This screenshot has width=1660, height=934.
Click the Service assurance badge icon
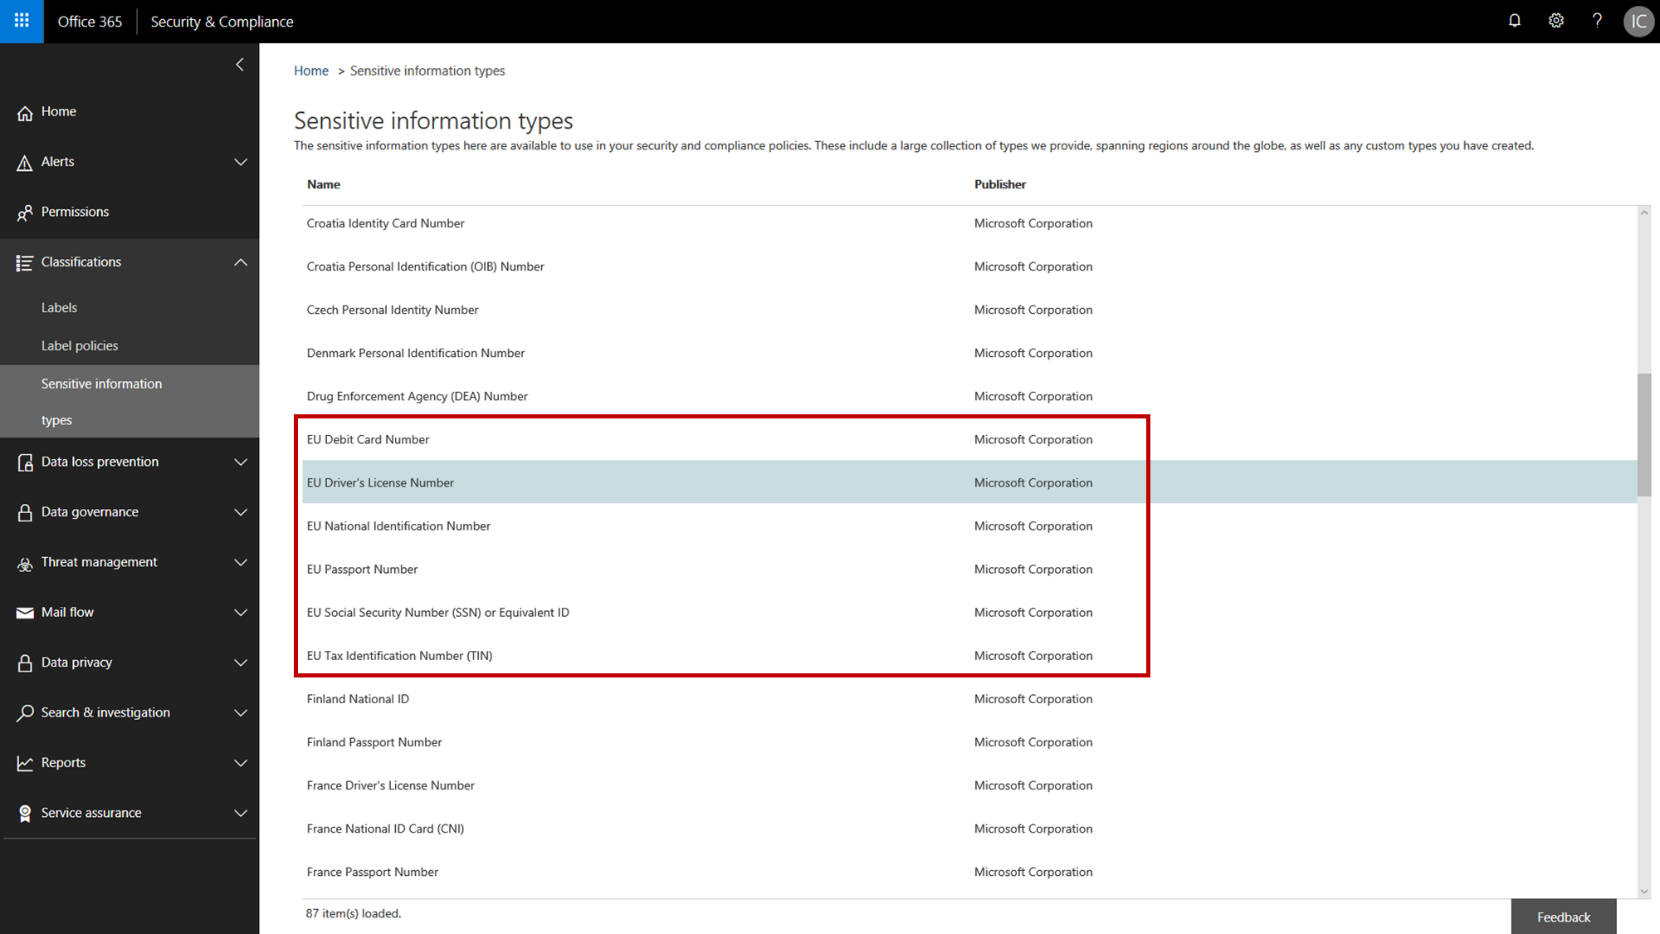[25, 813]
